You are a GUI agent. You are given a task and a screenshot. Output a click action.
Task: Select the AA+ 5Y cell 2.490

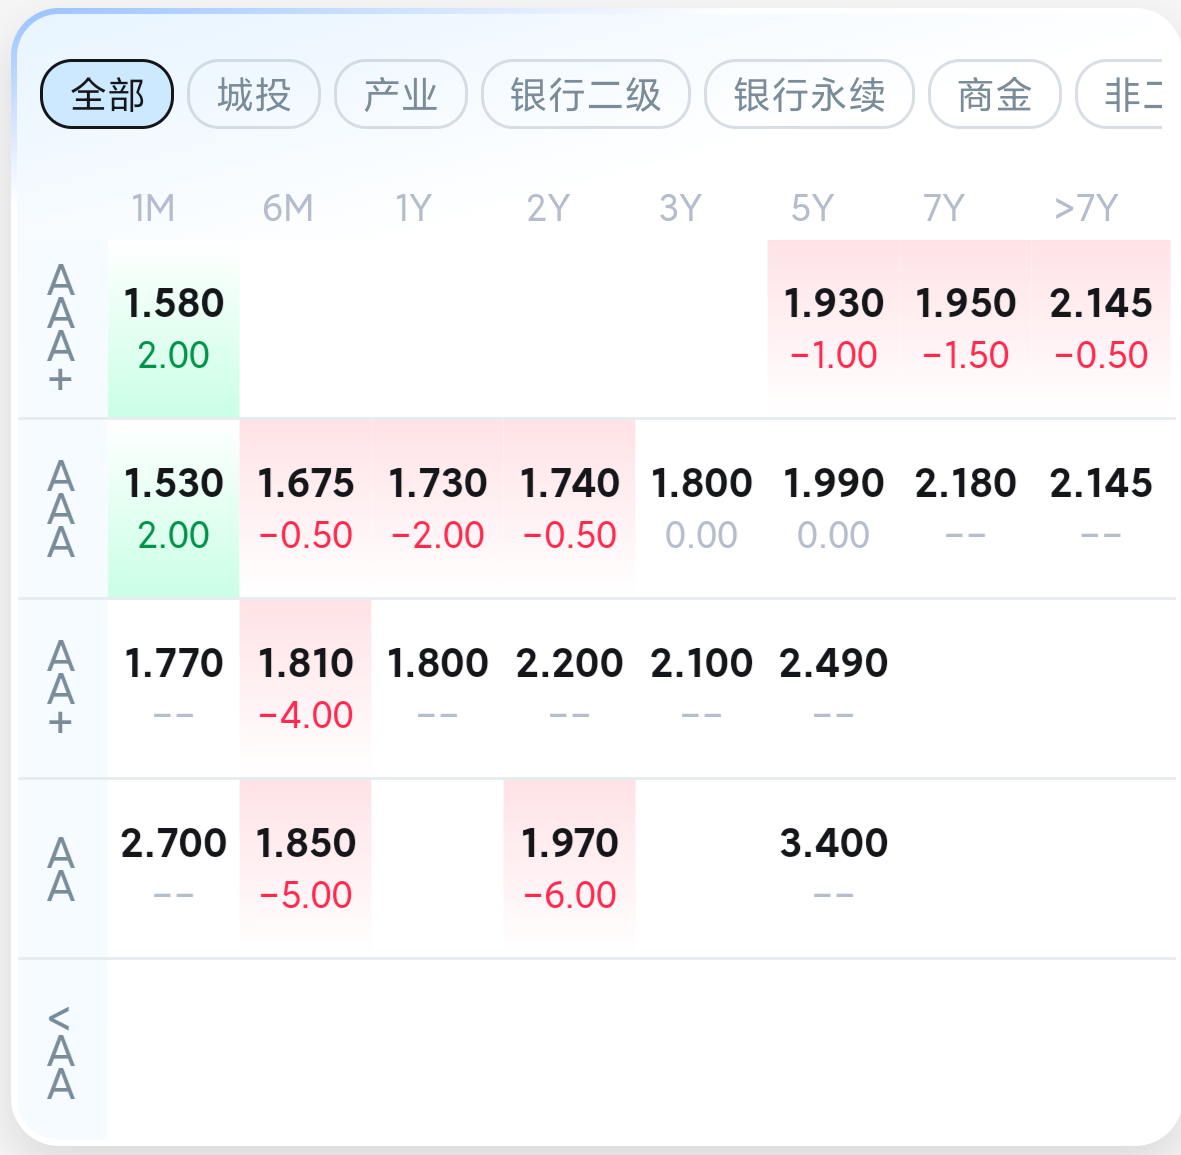tap(834, 688)
